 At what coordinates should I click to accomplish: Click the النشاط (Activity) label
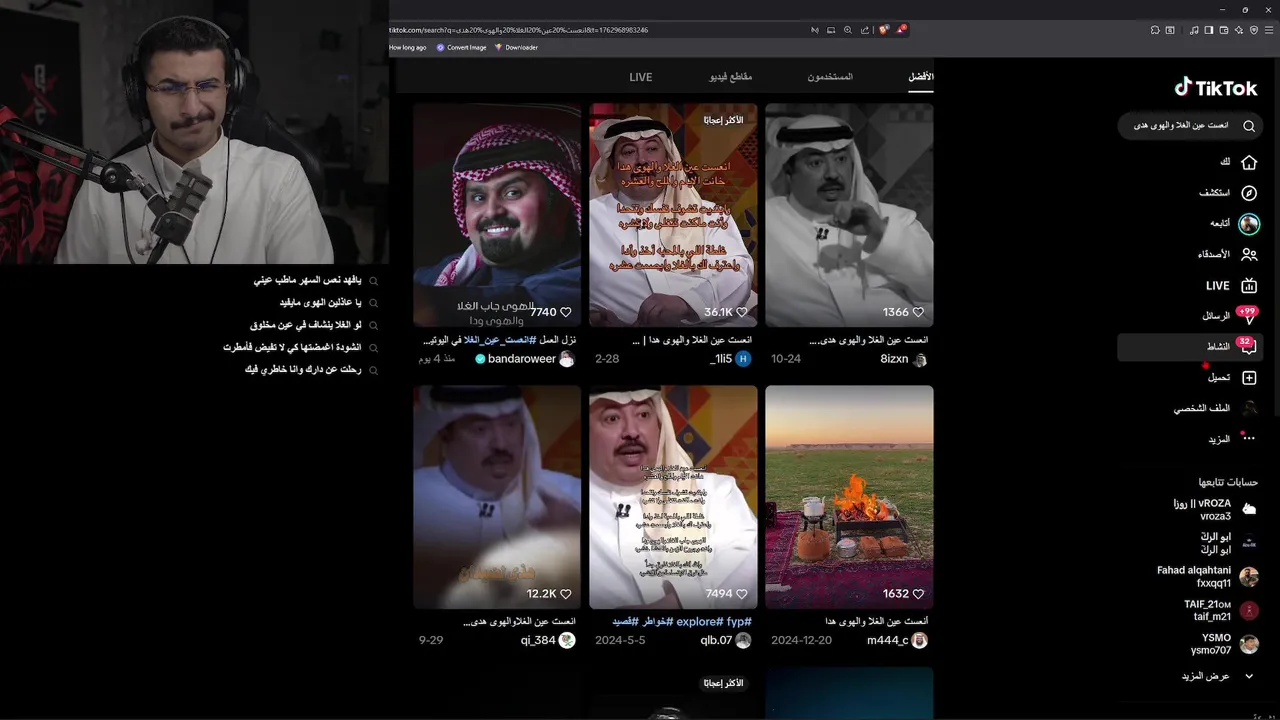(1218, 347)
